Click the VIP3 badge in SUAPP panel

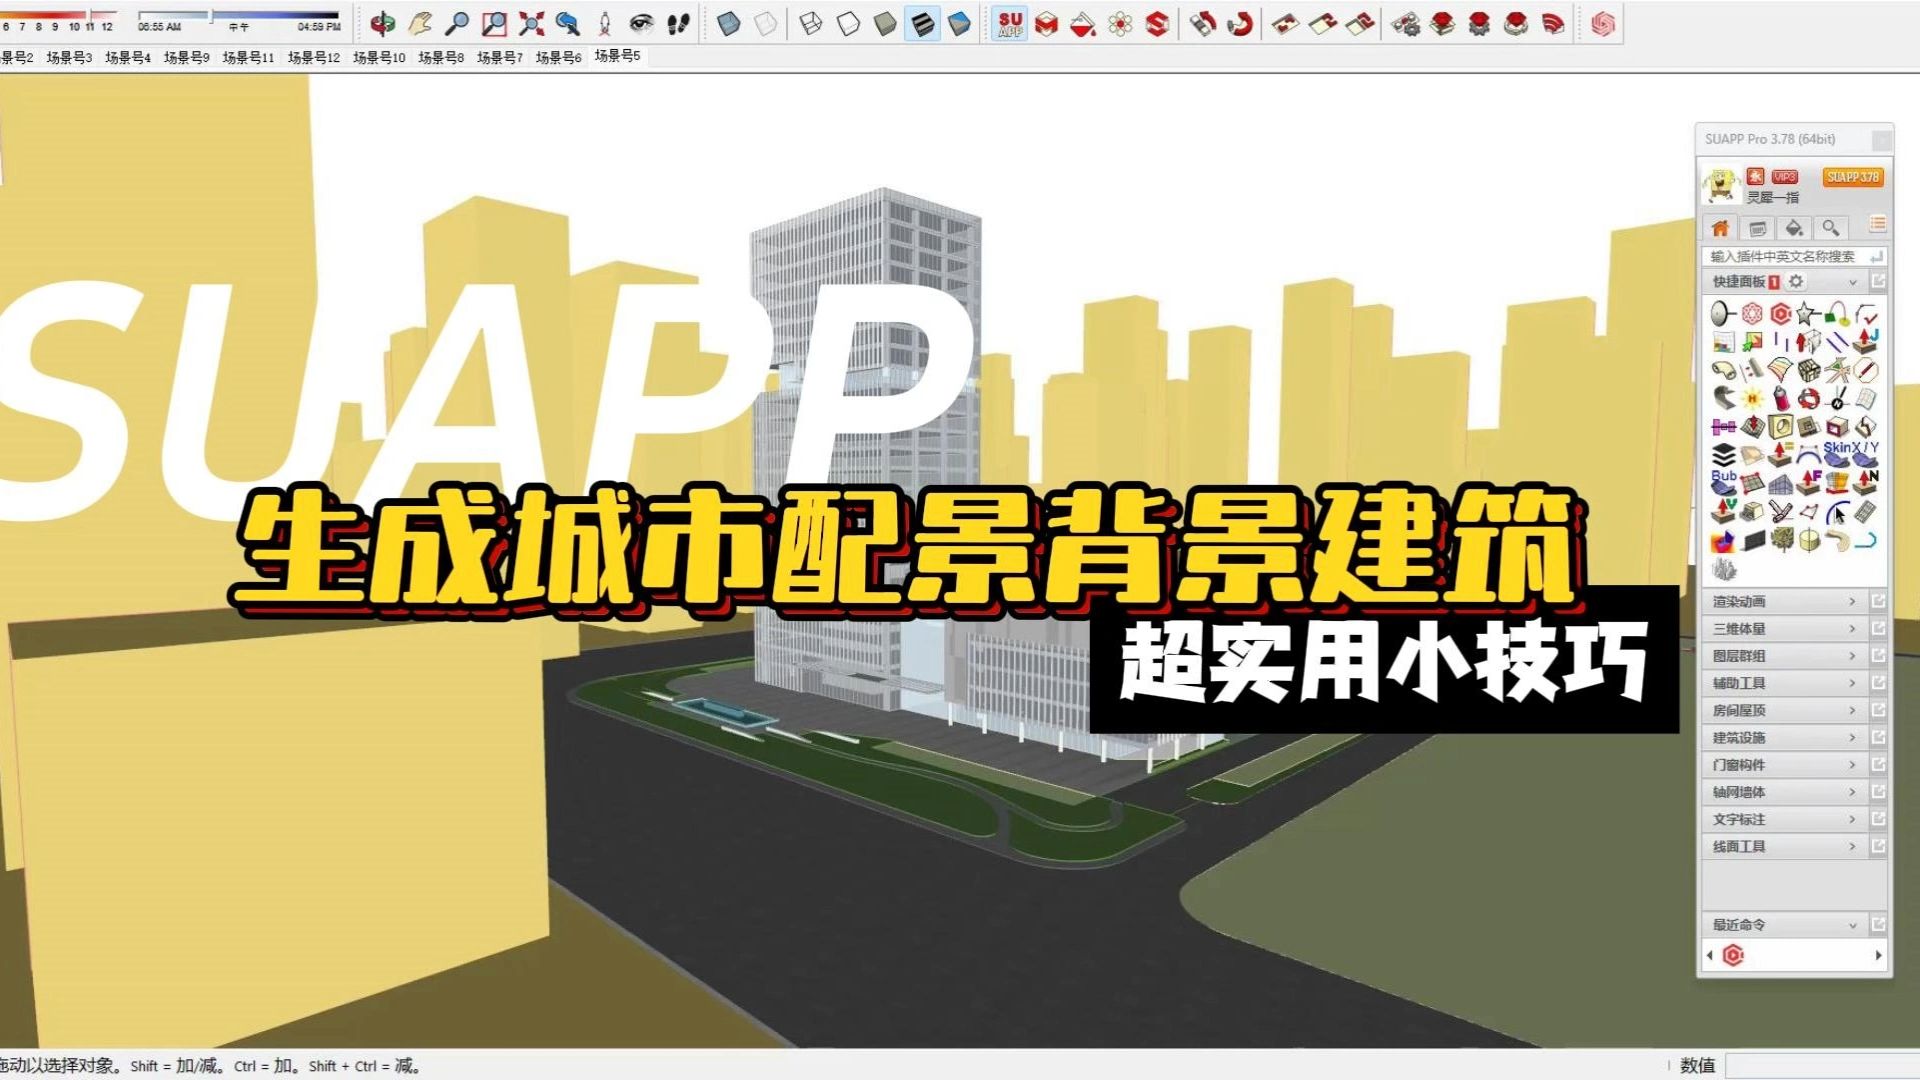(1785, 177)
